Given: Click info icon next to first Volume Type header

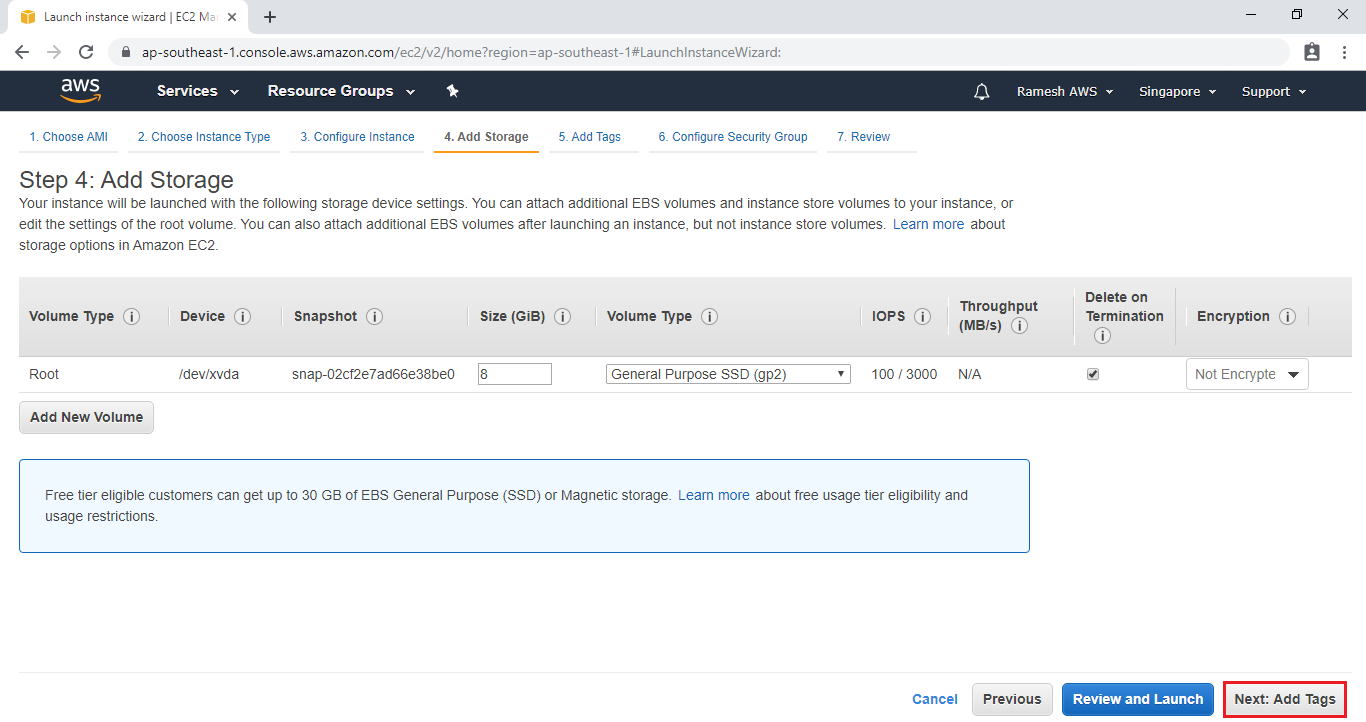Looking at the screenshot, I should click(131, 316).
